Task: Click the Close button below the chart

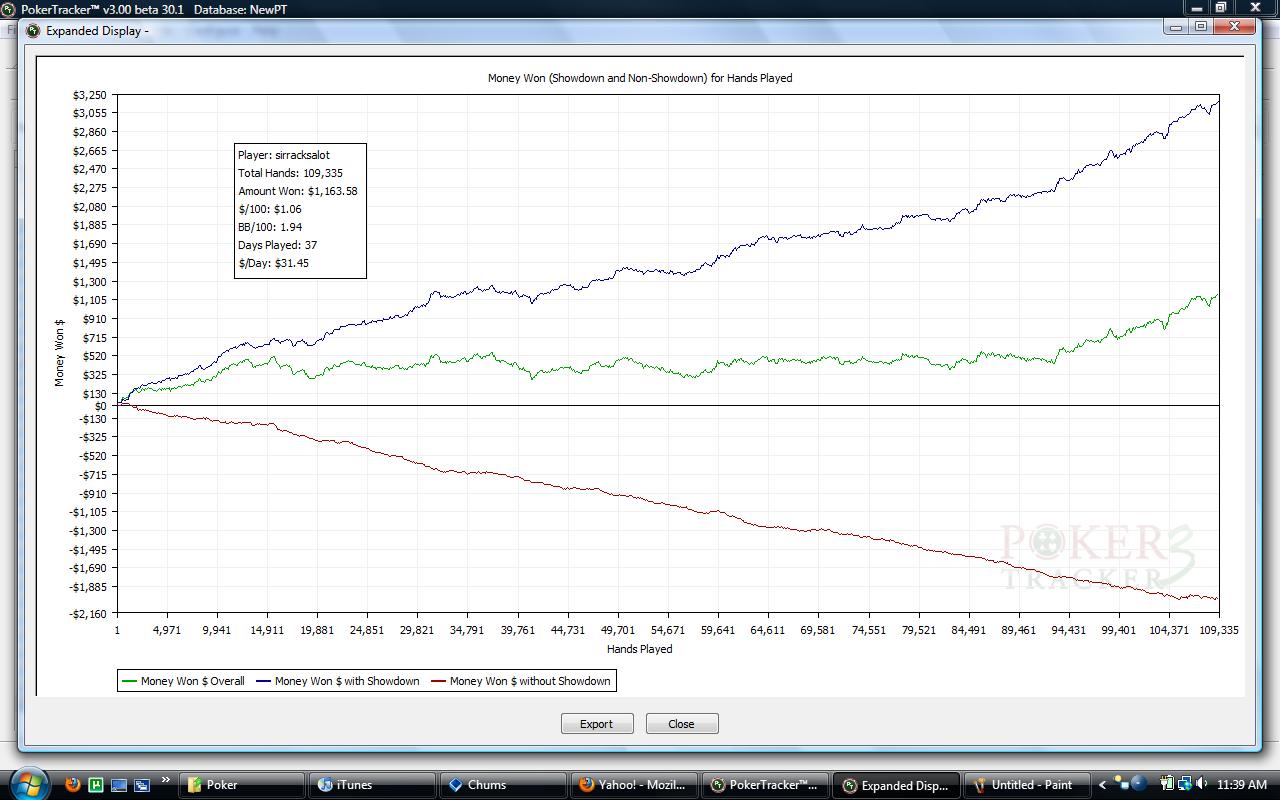Action: tap(682, 724)
